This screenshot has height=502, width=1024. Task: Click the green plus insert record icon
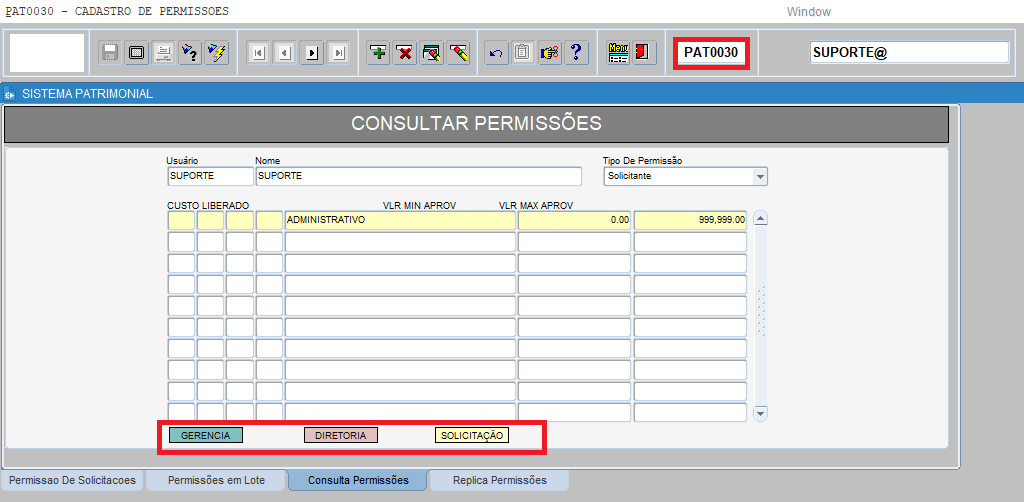coord(378,53)
